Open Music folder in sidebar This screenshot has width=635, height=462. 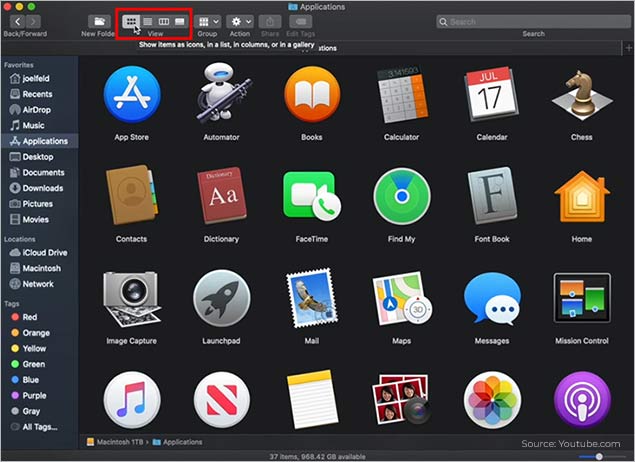(x=40, y=125)
